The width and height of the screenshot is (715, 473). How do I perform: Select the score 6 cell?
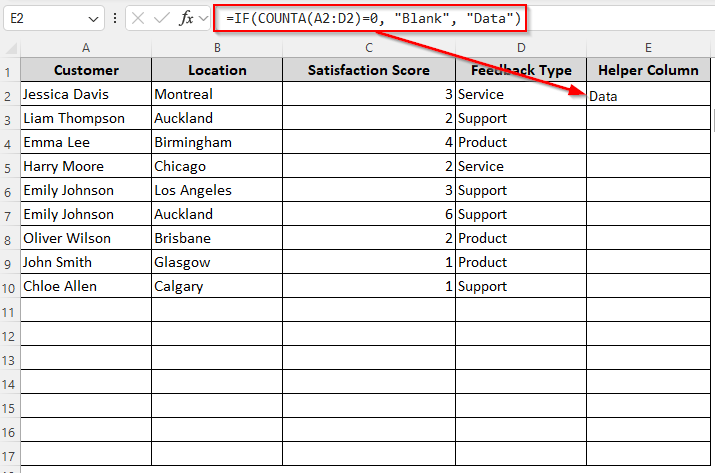click(369, 214)
